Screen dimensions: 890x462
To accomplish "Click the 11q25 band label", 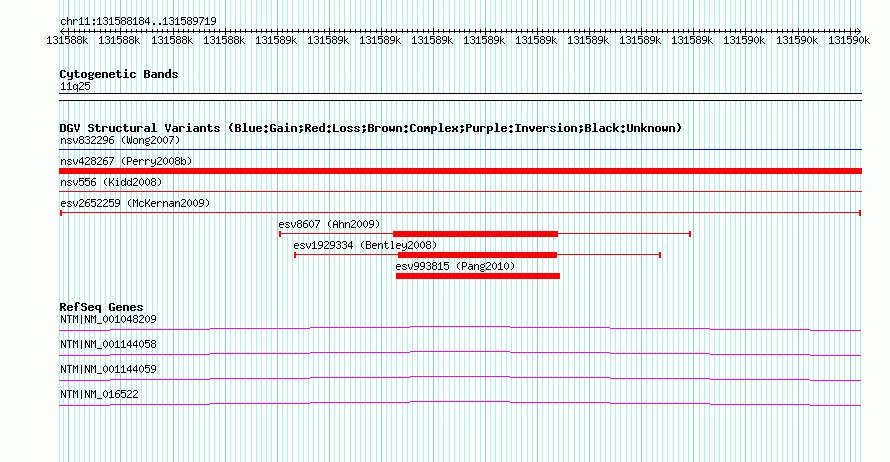I will pyautogui.click(x=75, y=86).
